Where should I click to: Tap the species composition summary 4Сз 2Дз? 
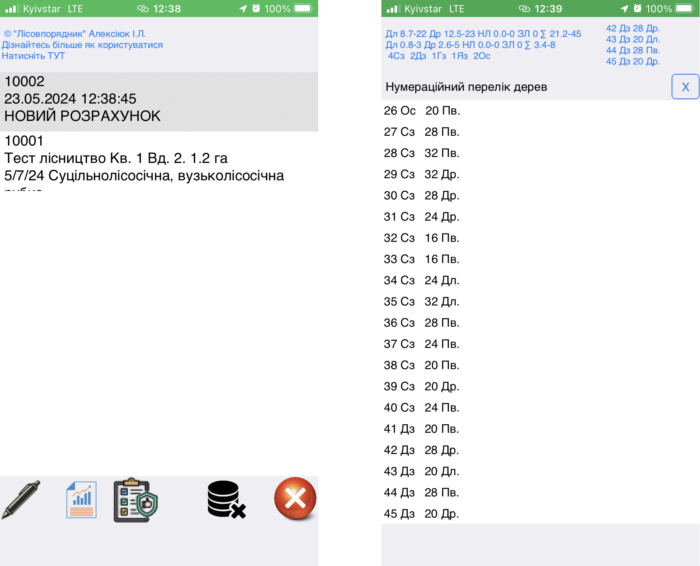click(x=439, y=56)
